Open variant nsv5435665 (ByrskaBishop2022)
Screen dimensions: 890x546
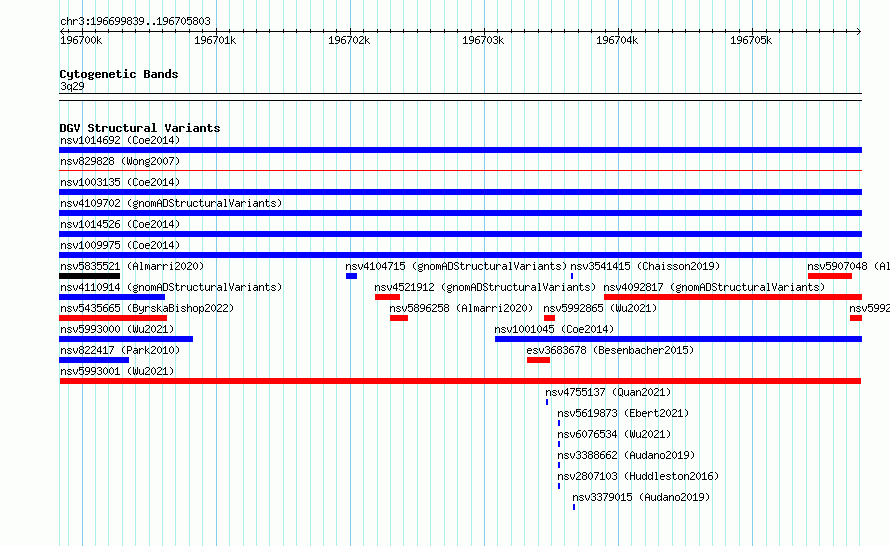point(147,308)
